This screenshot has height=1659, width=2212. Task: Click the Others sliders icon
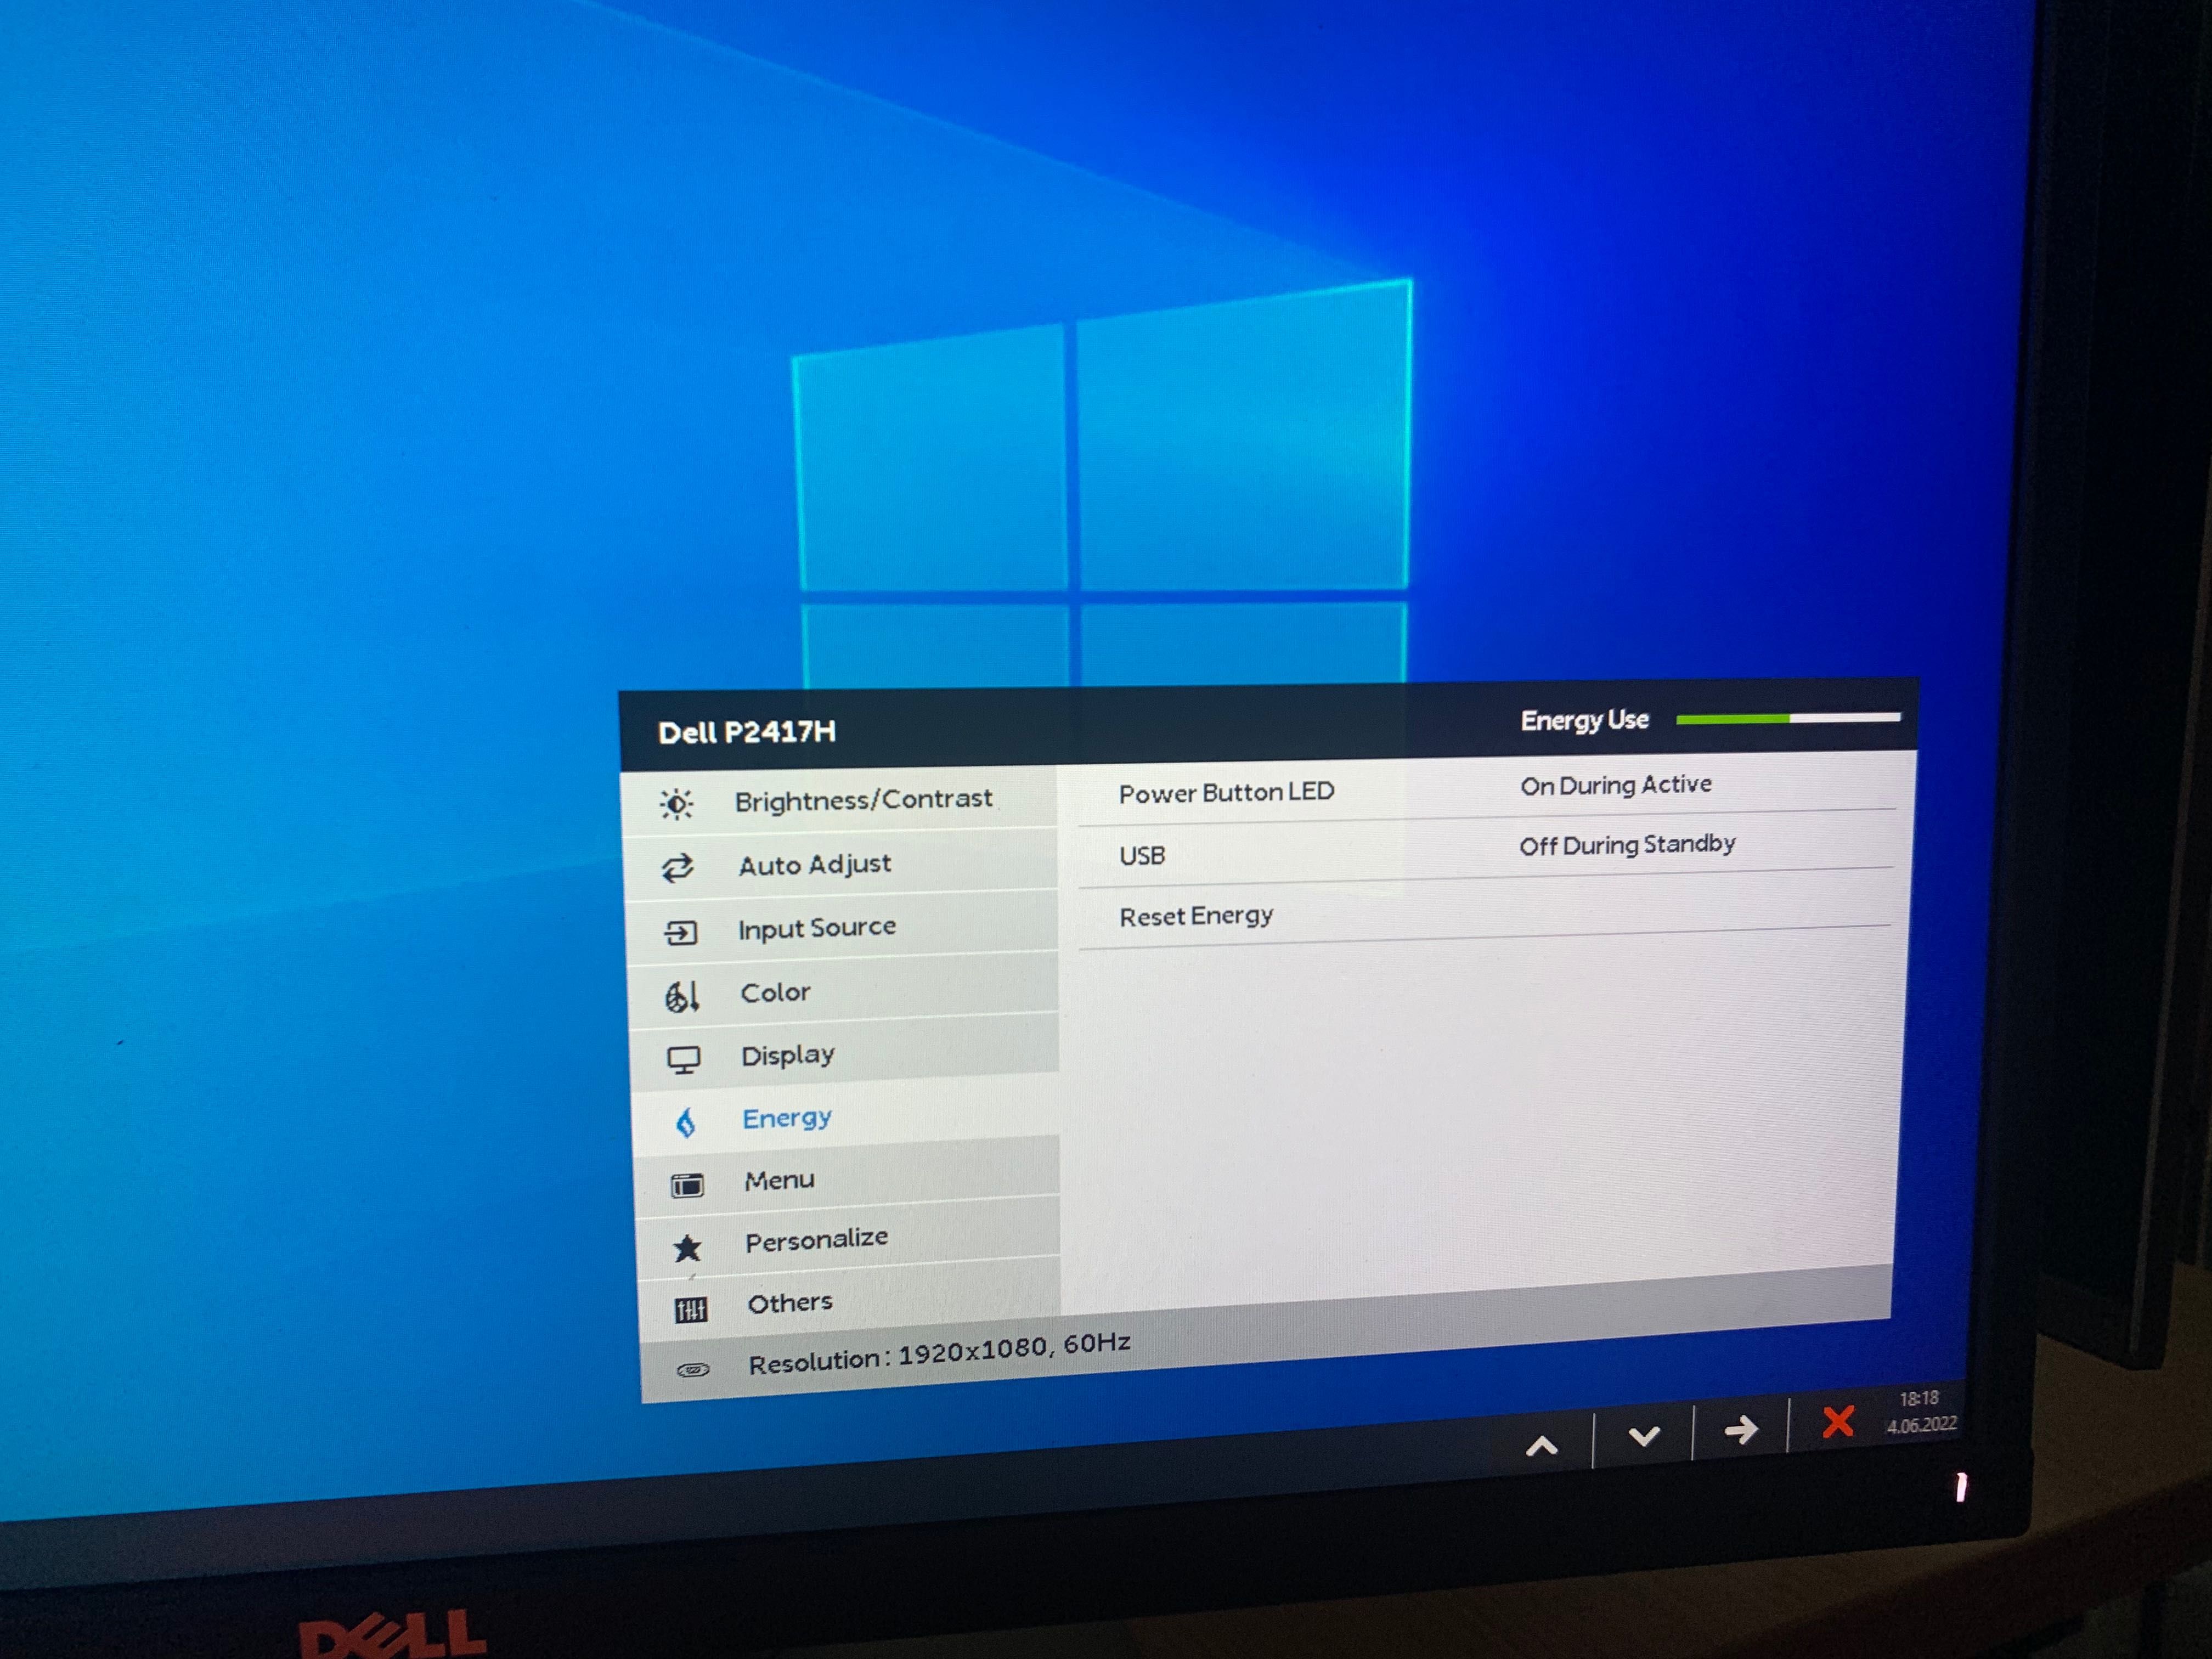click(691, 1309)
